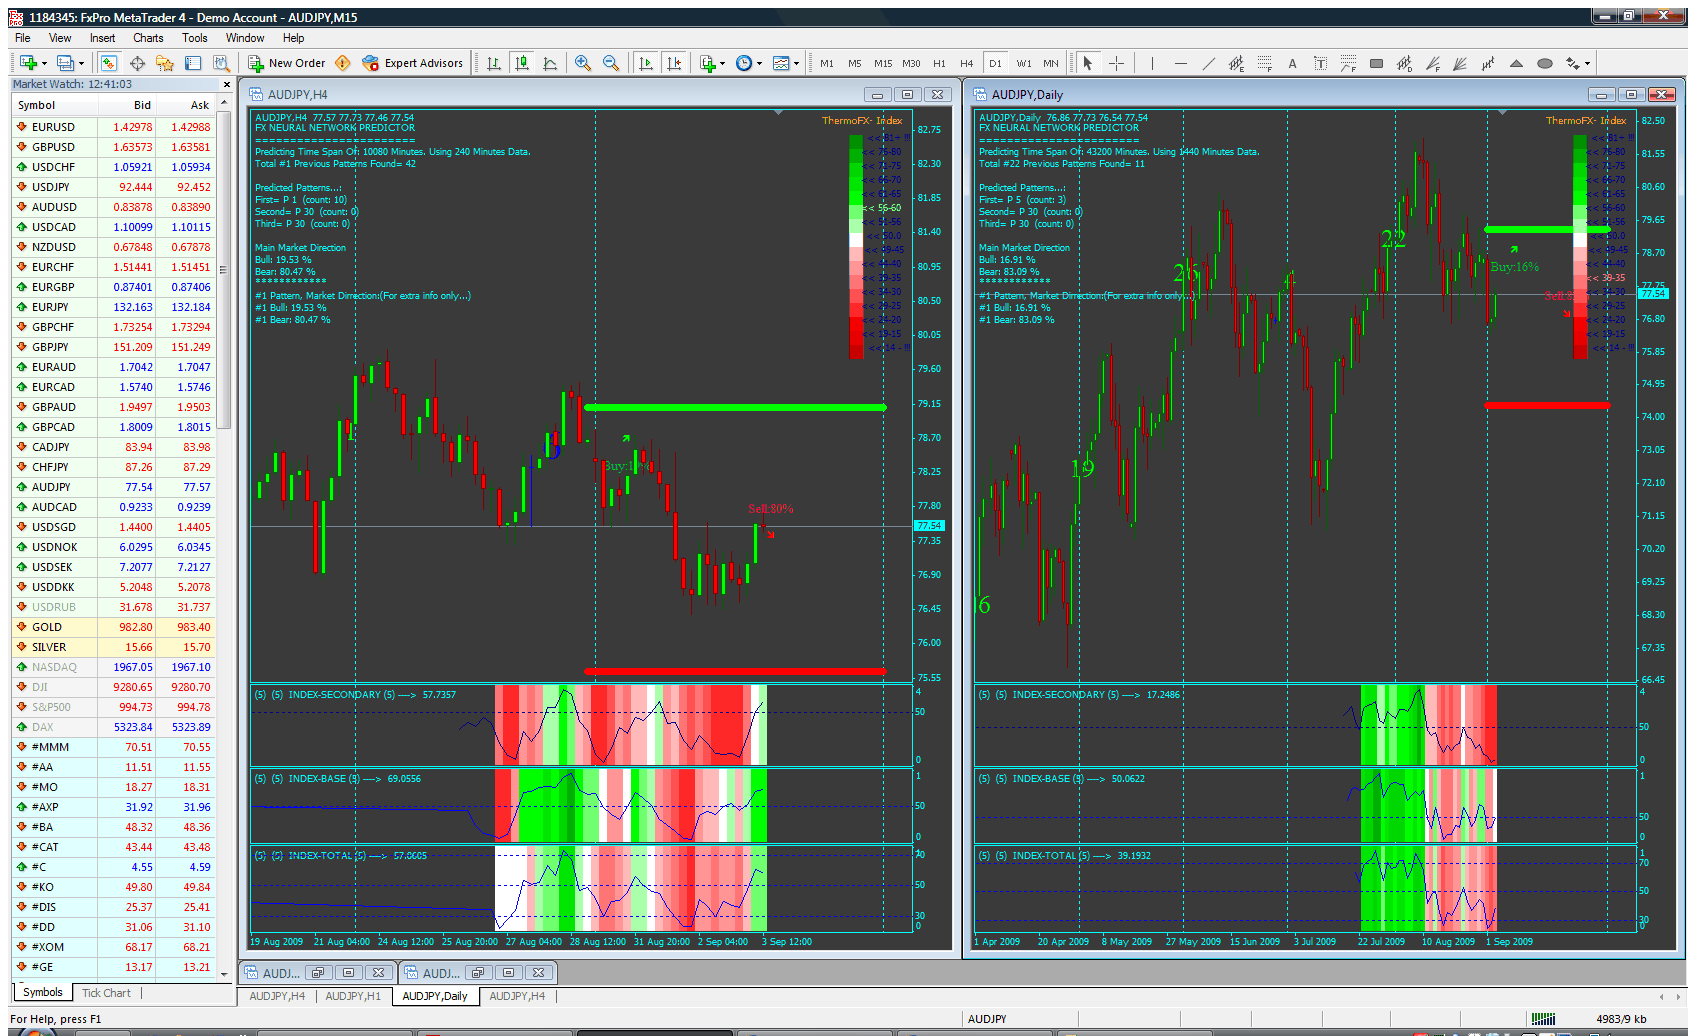1696x1036 pixels.
Task: Click the Bid column header
Action: 127,105
